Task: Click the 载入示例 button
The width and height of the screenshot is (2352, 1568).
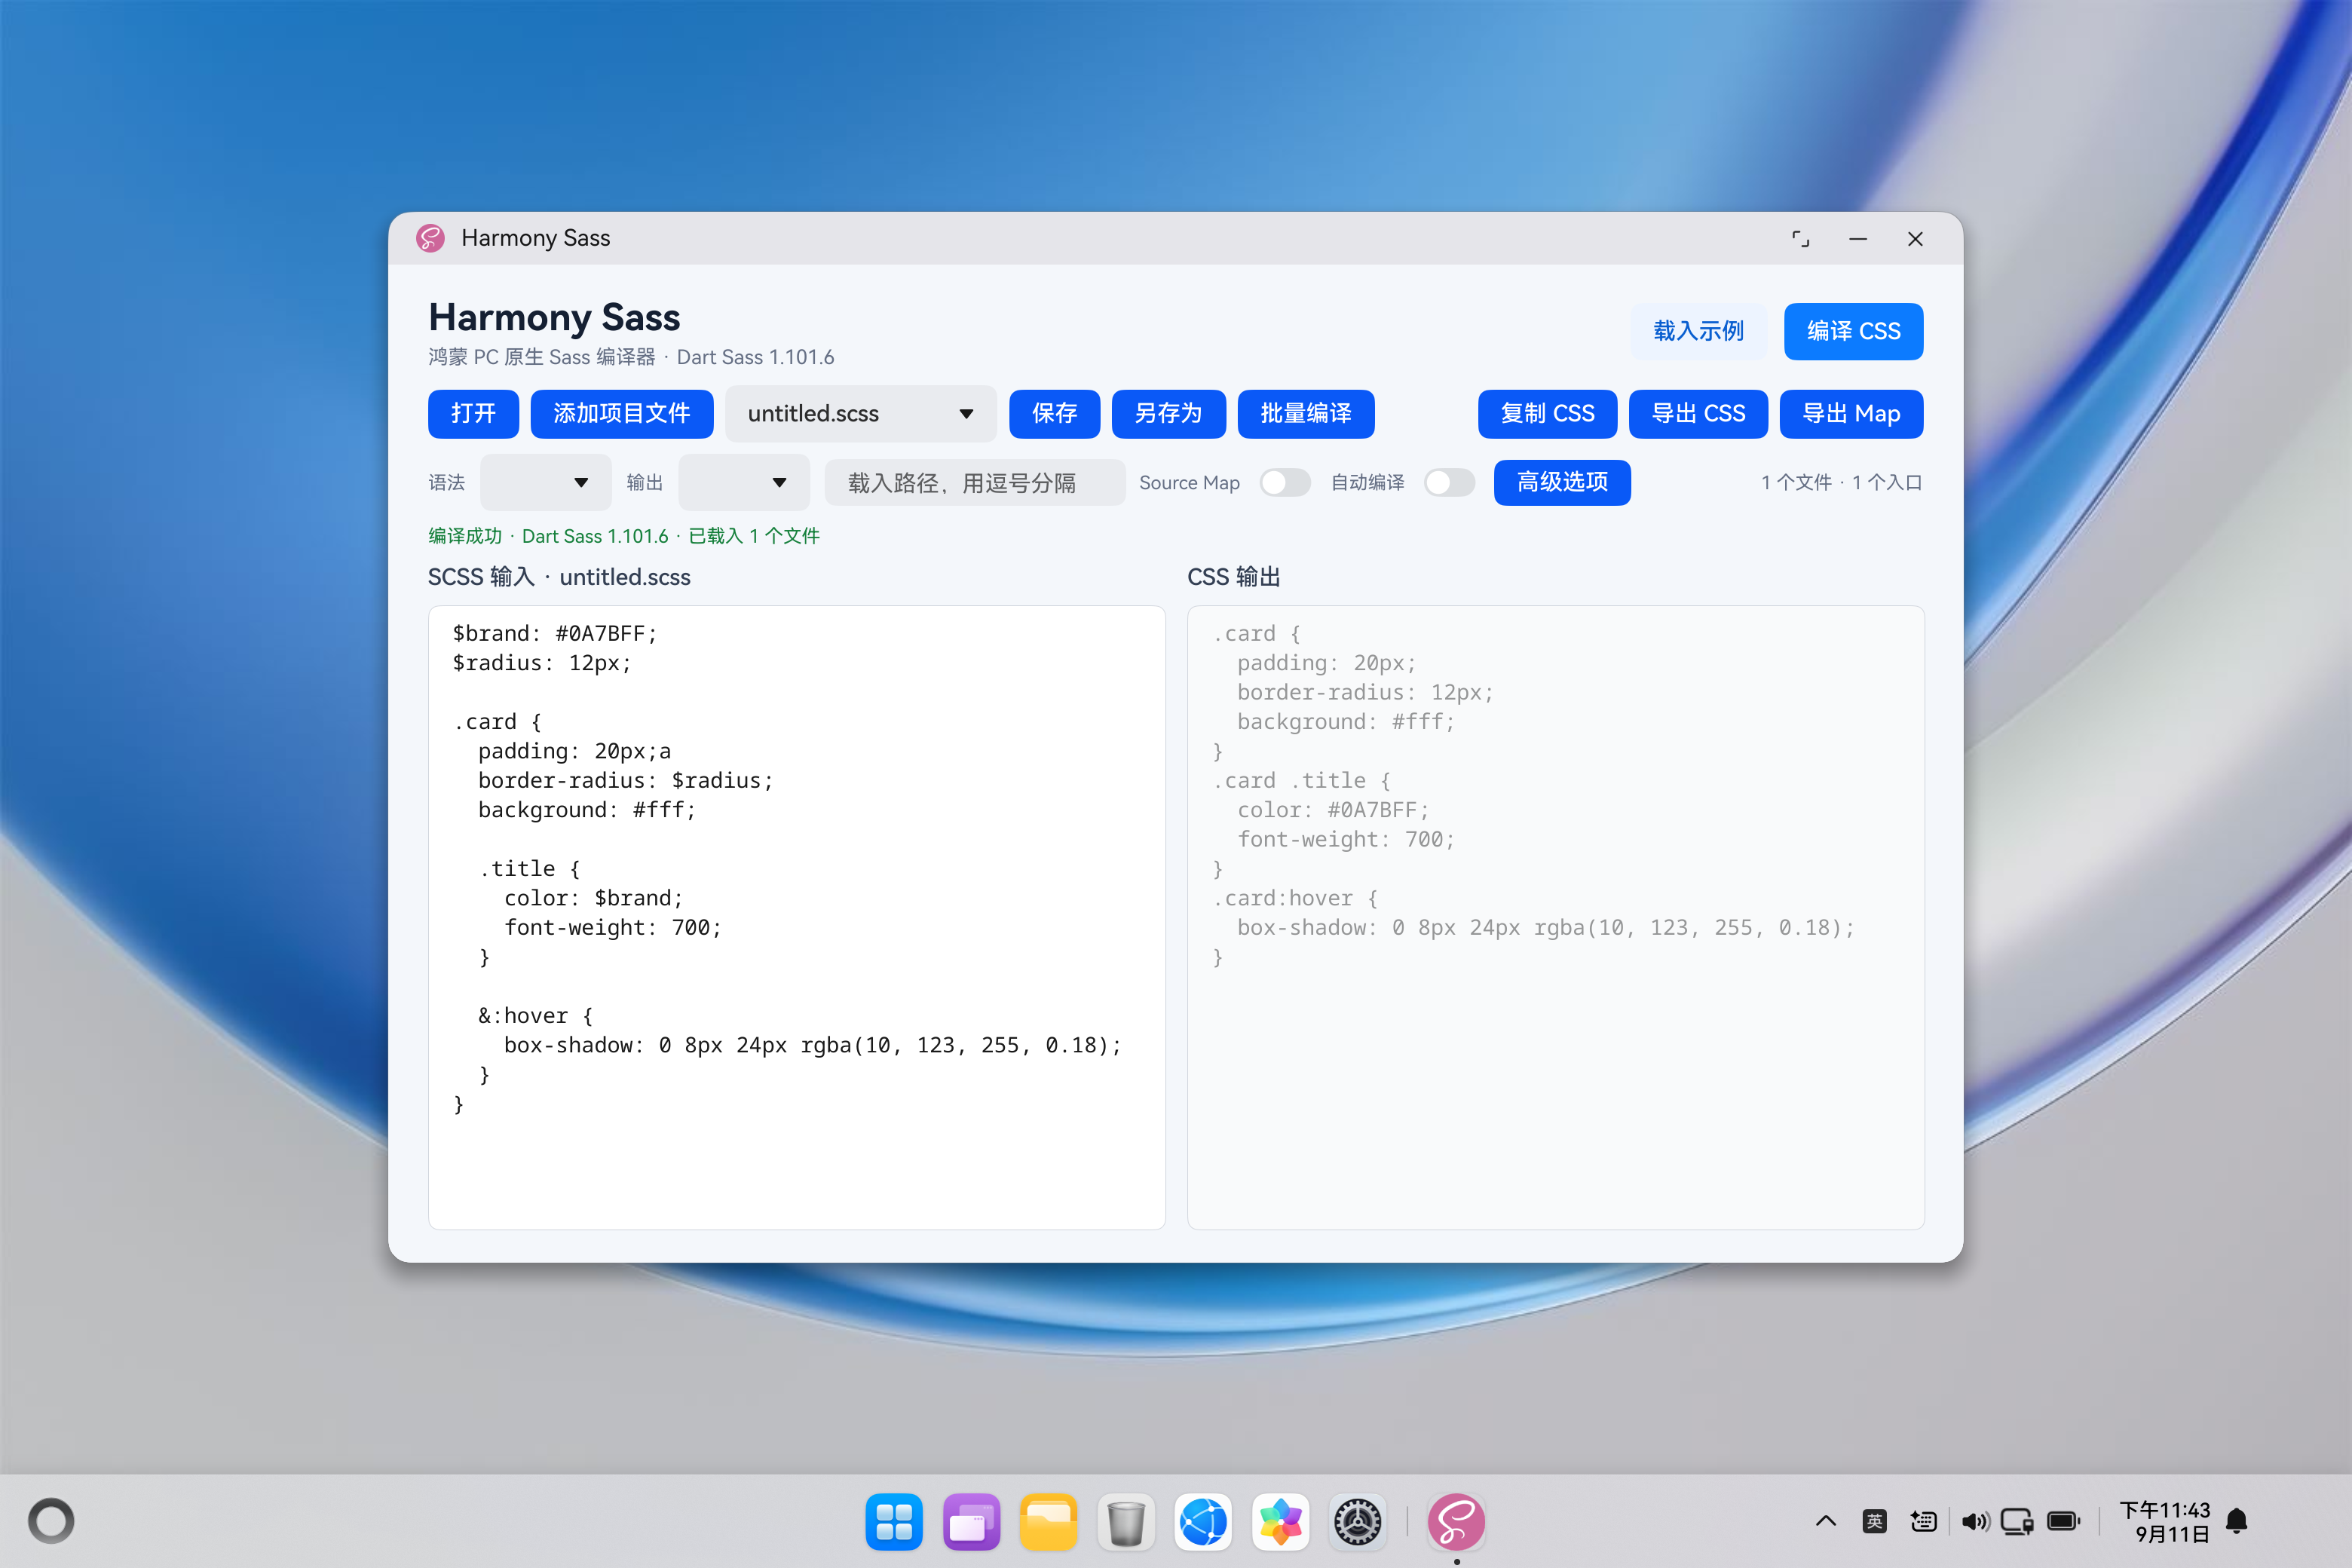Action: click(x=1698, y=331)
